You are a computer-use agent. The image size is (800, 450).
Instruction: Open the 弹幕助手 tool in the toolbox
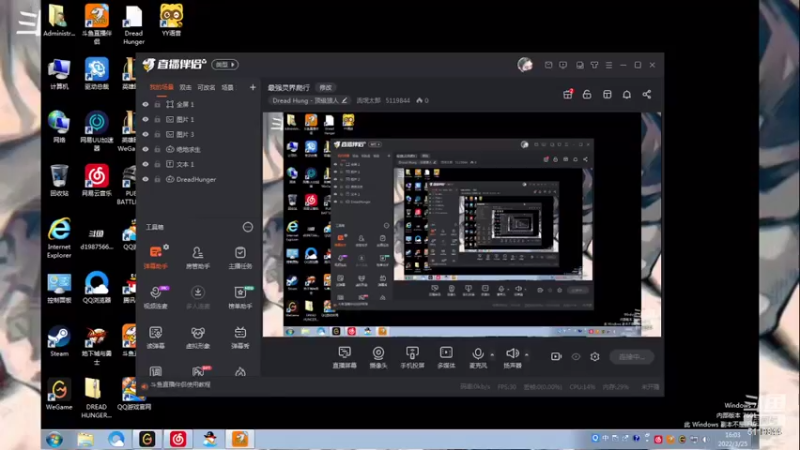click(156, 257)
